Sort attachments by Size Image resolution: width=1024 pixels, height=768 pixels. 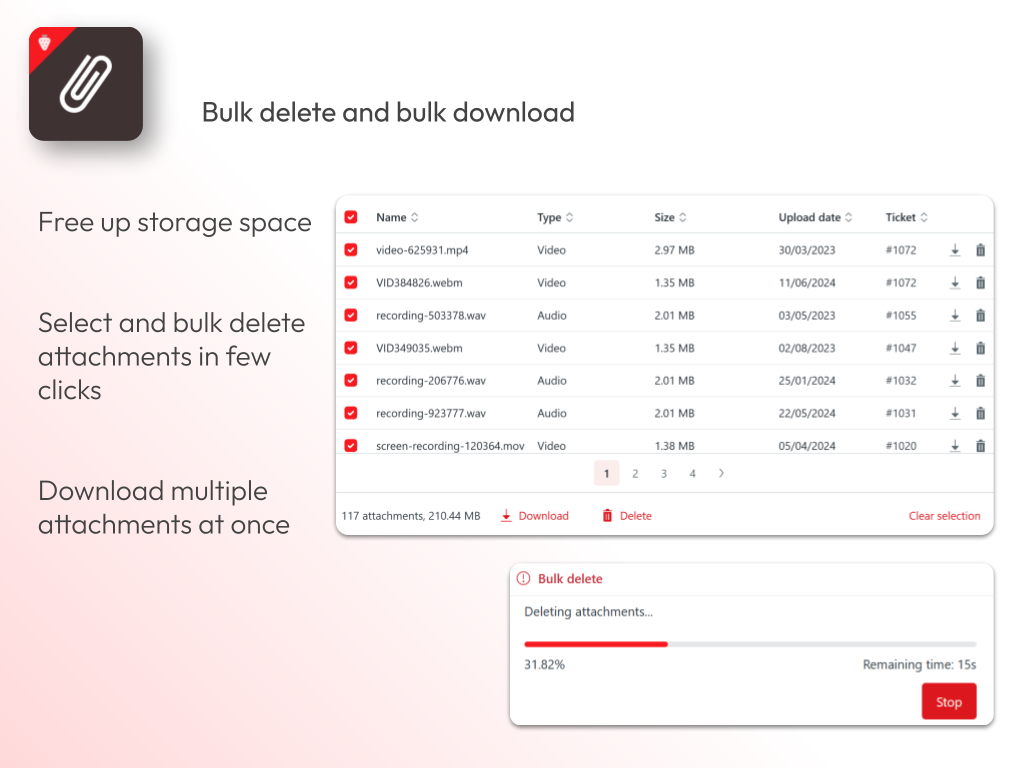pyautogui.click(x=669, y=217)
